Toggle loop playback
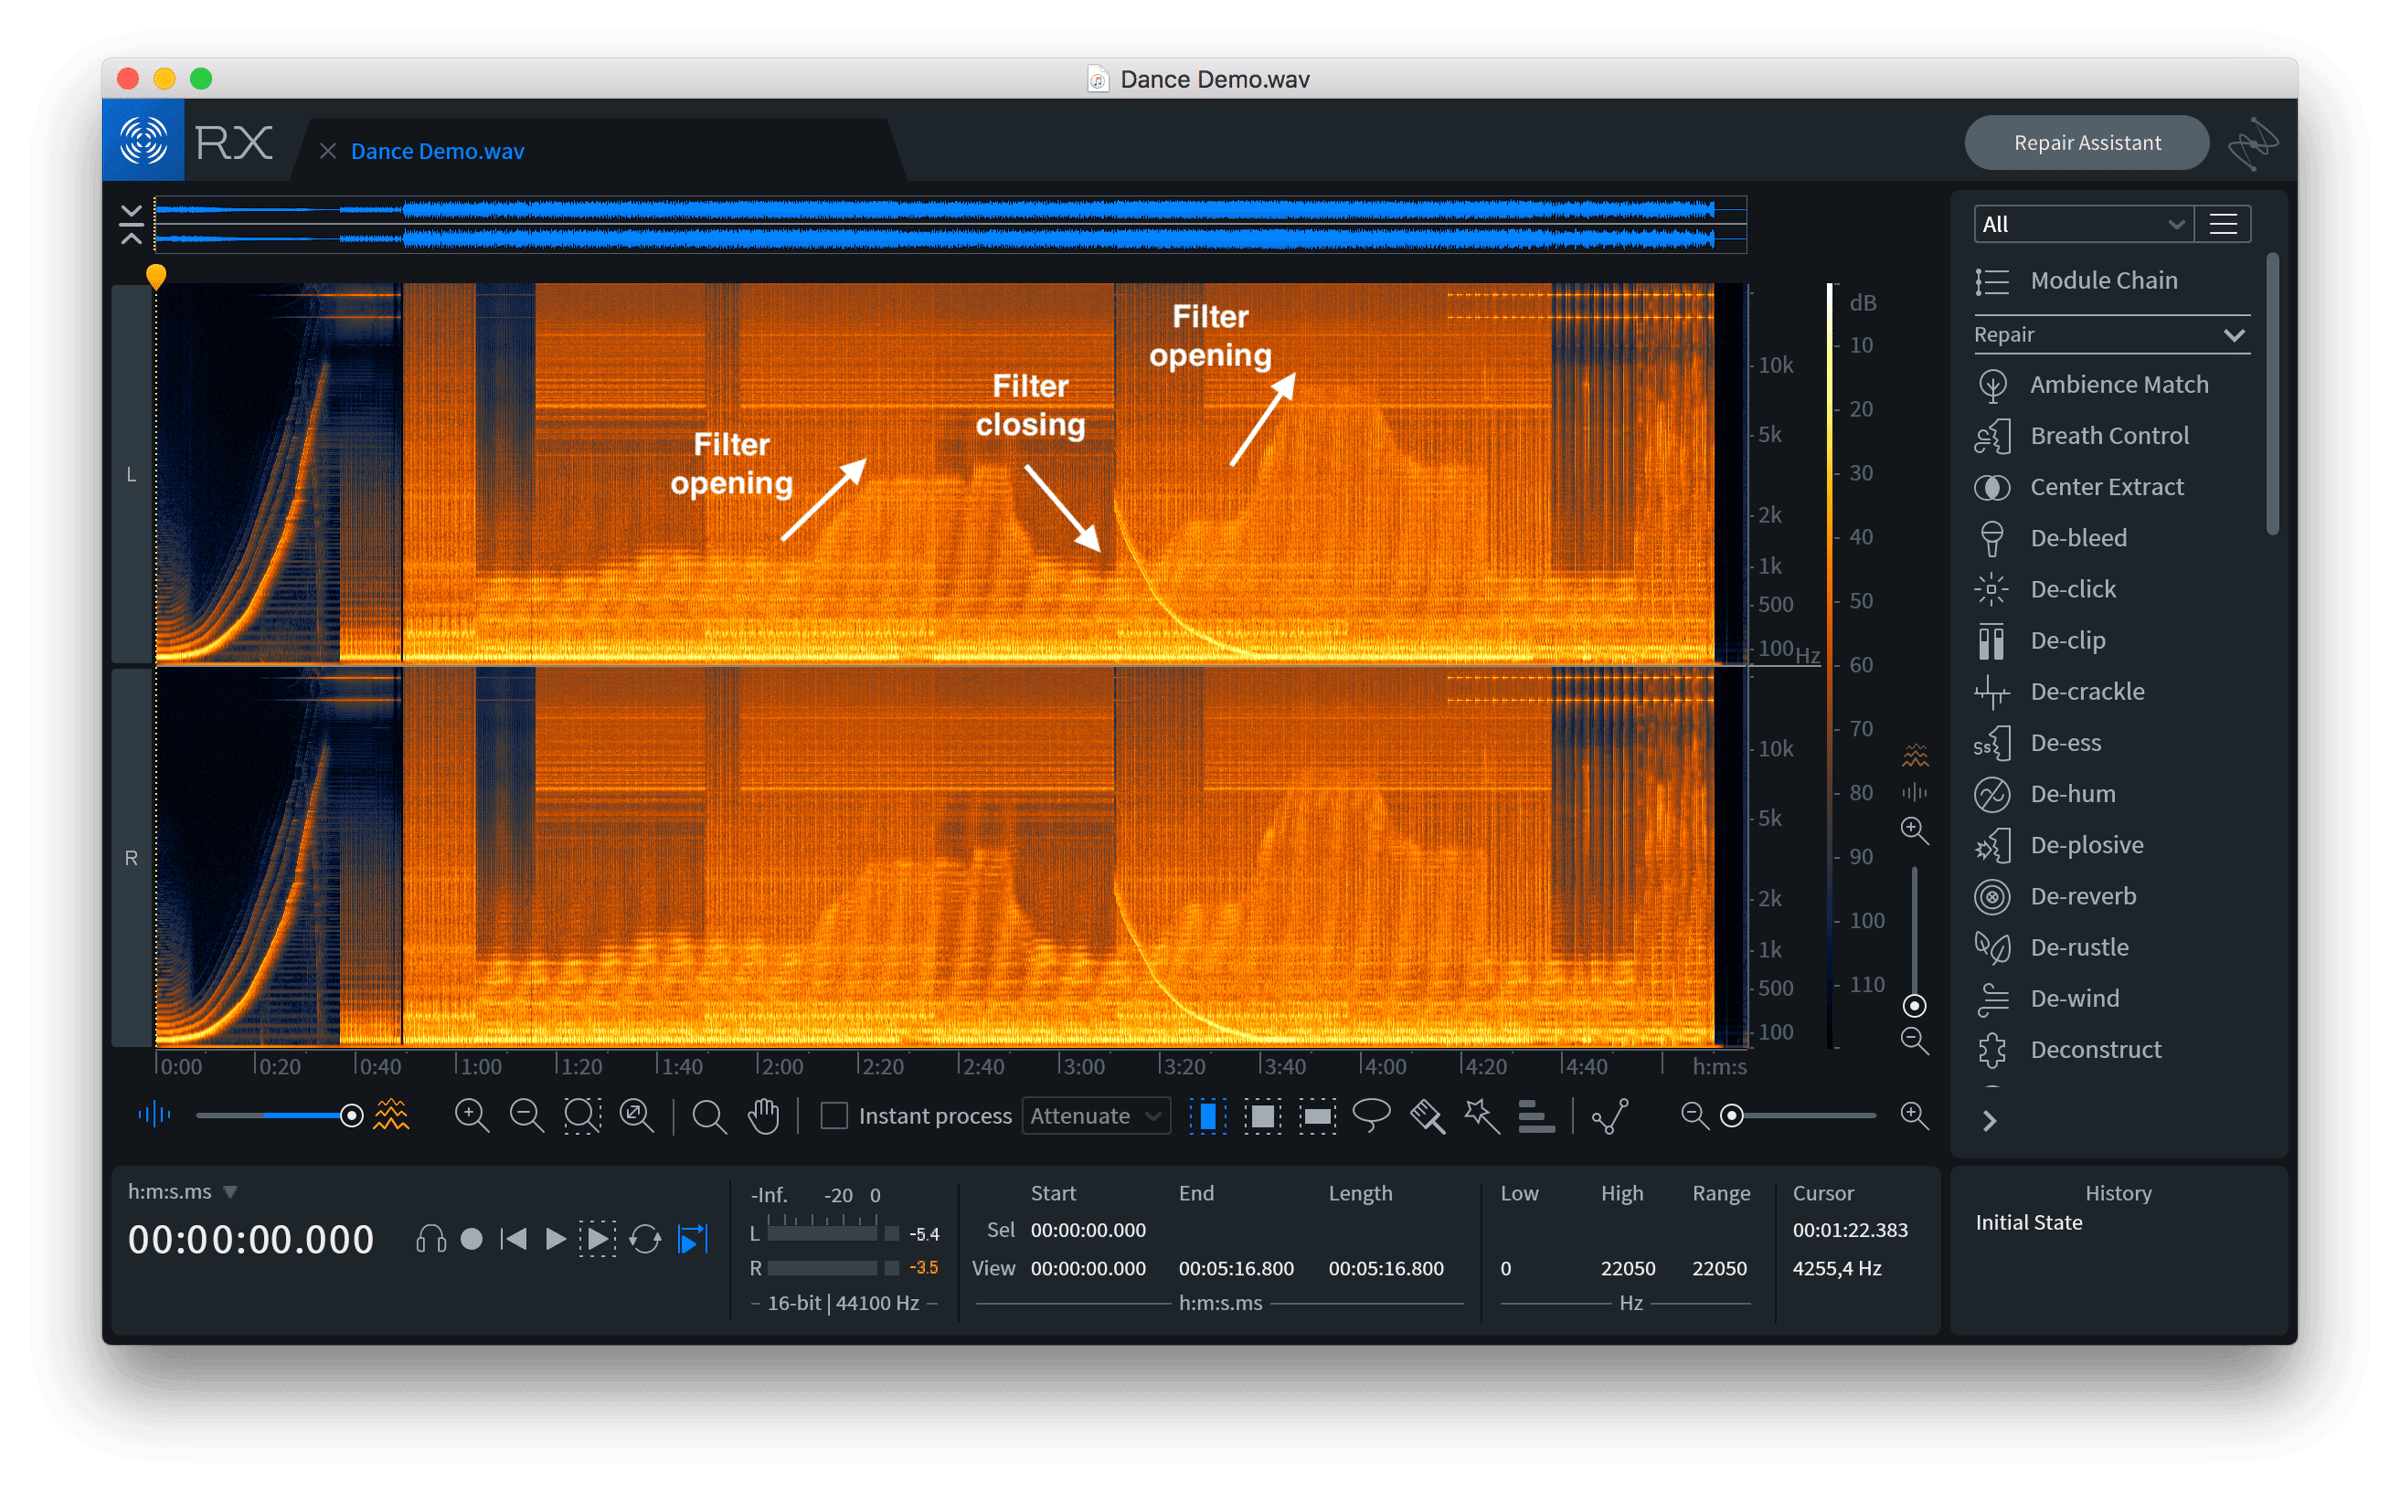 point(645,1240)
